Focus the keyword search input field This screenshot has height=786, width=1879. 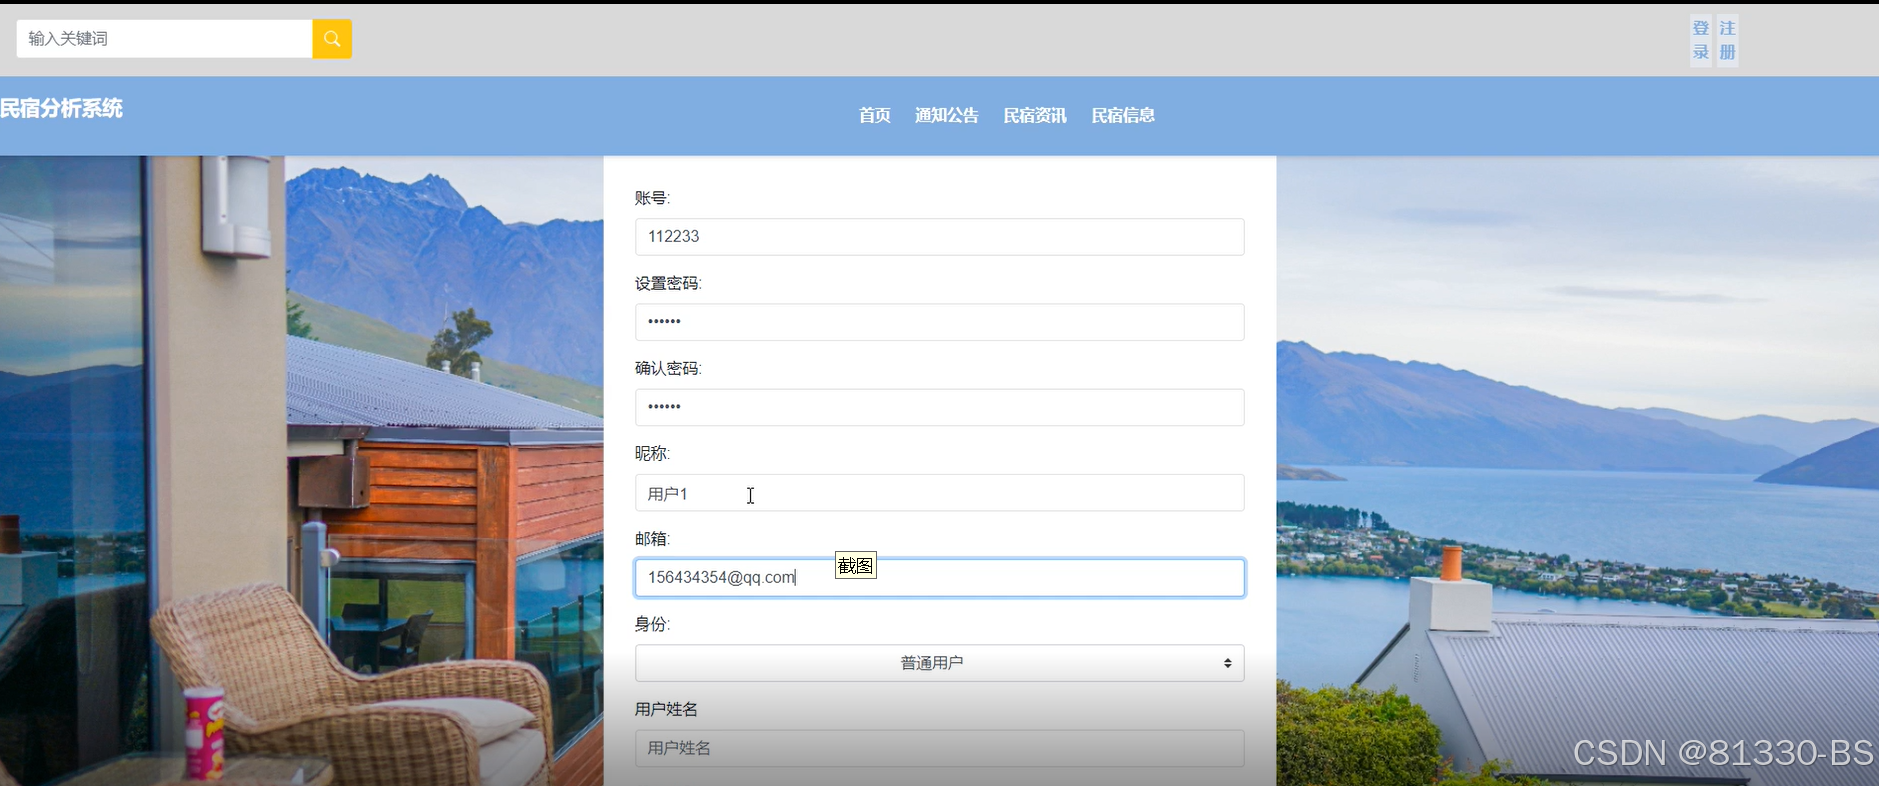pos(165,39)
